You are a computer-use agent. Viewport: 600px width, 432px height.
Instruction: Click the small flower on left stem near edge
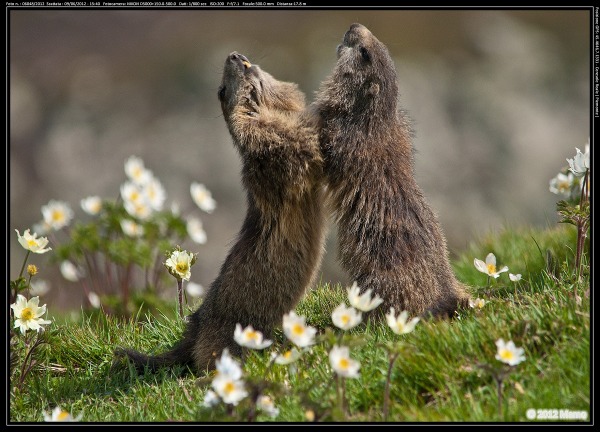(x=32, y=241)
